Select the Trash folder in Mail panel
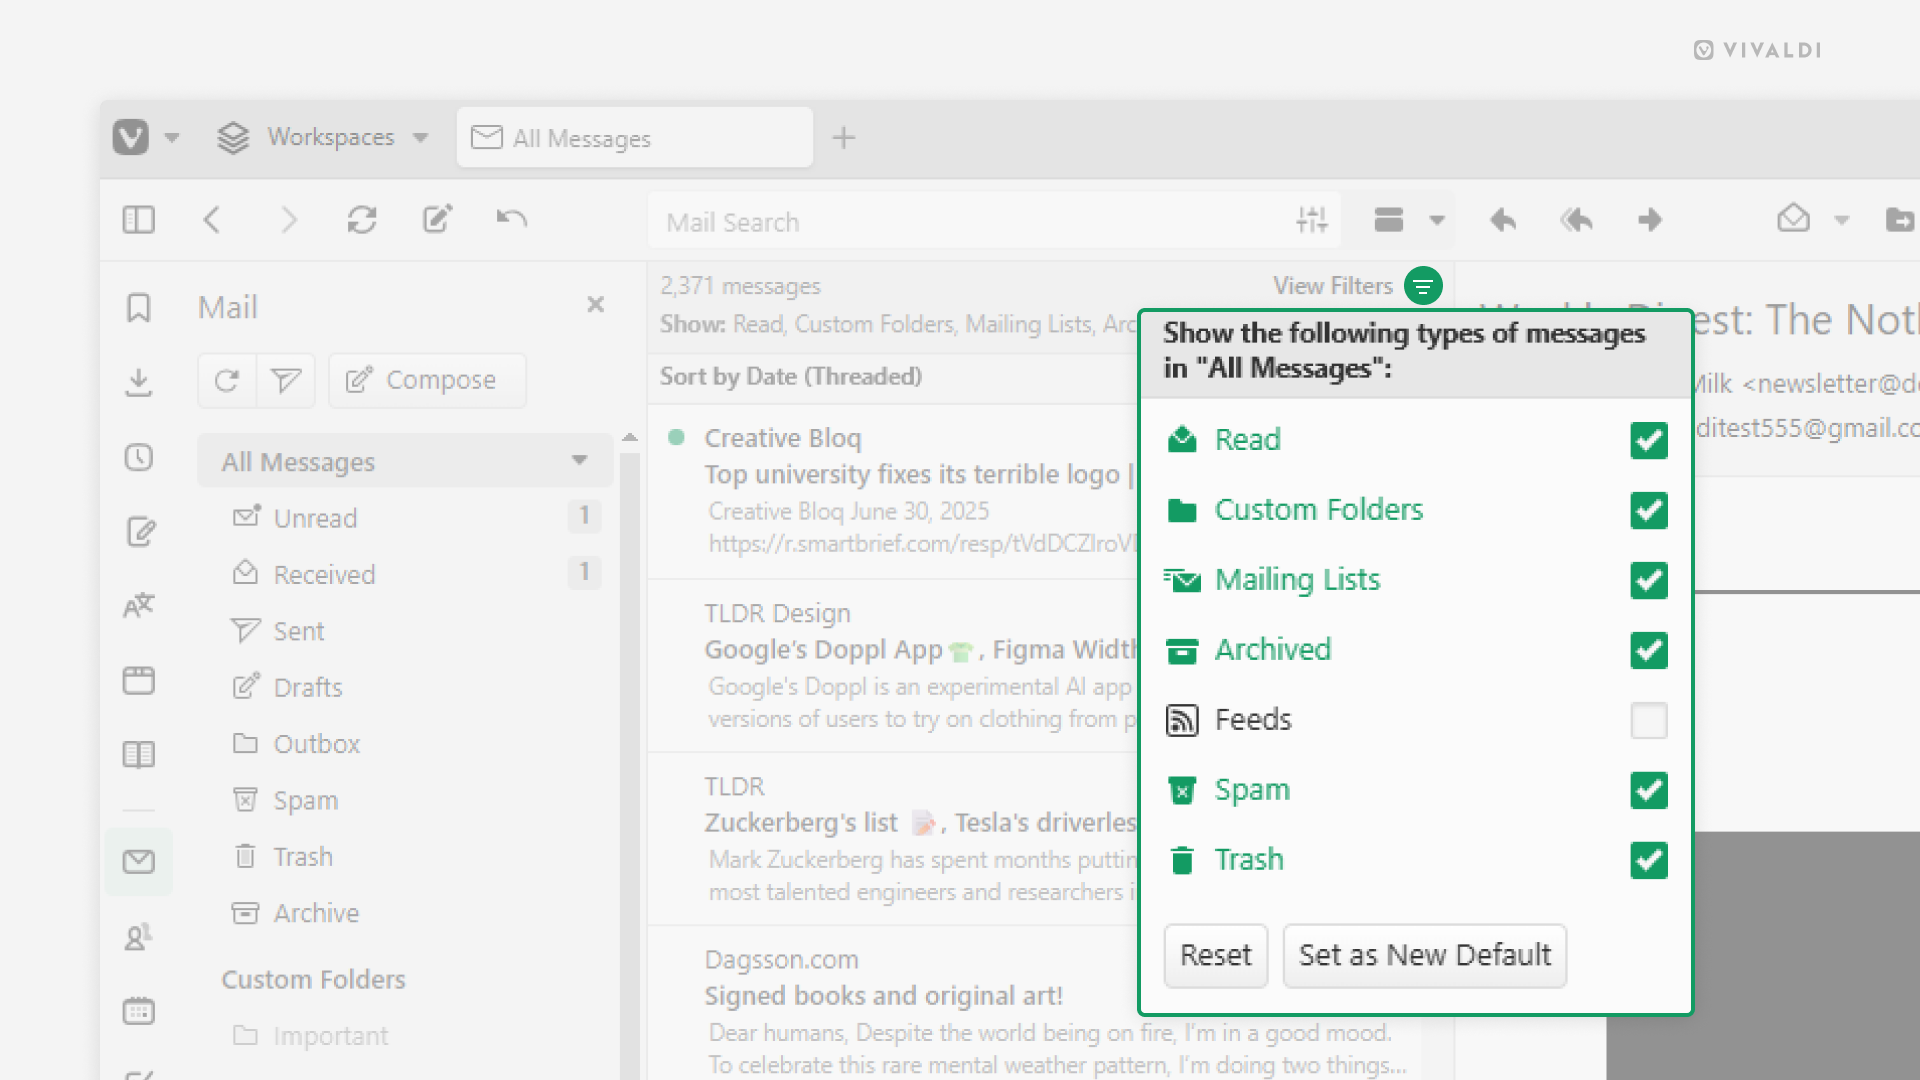 coord(405,857)
